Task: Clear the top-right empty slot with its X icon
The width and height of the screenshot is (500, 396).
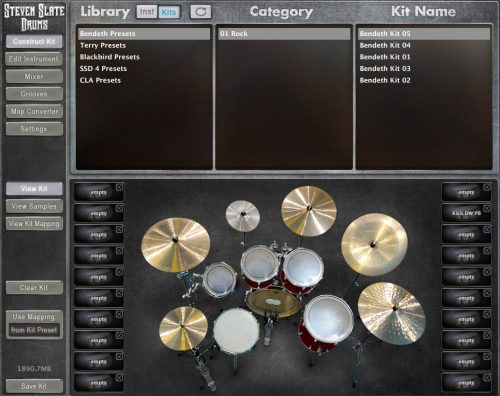Action: [487, 187]
